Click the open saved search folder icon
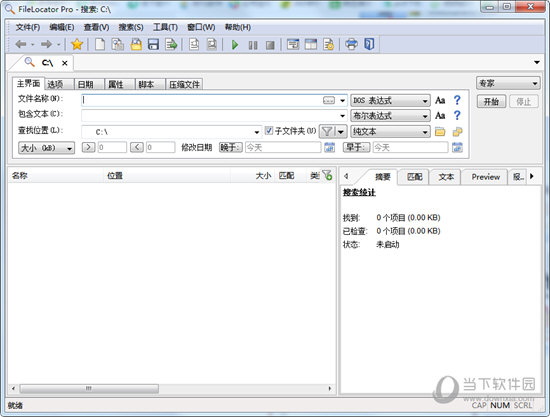Image resolution: width=550 pixels, height=417 pixels. [136, 45]
